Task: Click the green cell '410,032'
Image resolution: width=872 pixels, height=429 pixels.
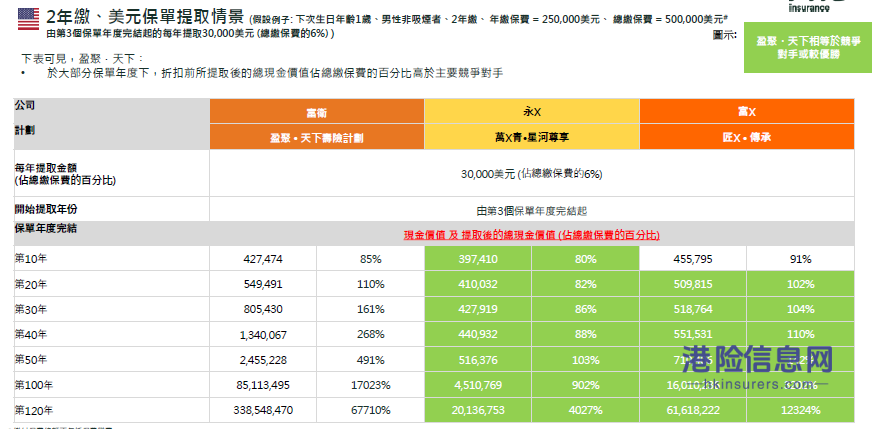Action: point(478,284)
